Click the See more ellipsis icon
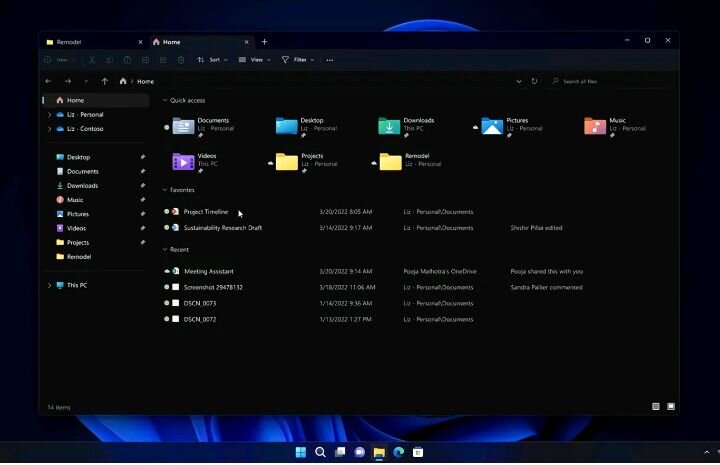Viewport: 720px width, 465px height. pos(330,60)
